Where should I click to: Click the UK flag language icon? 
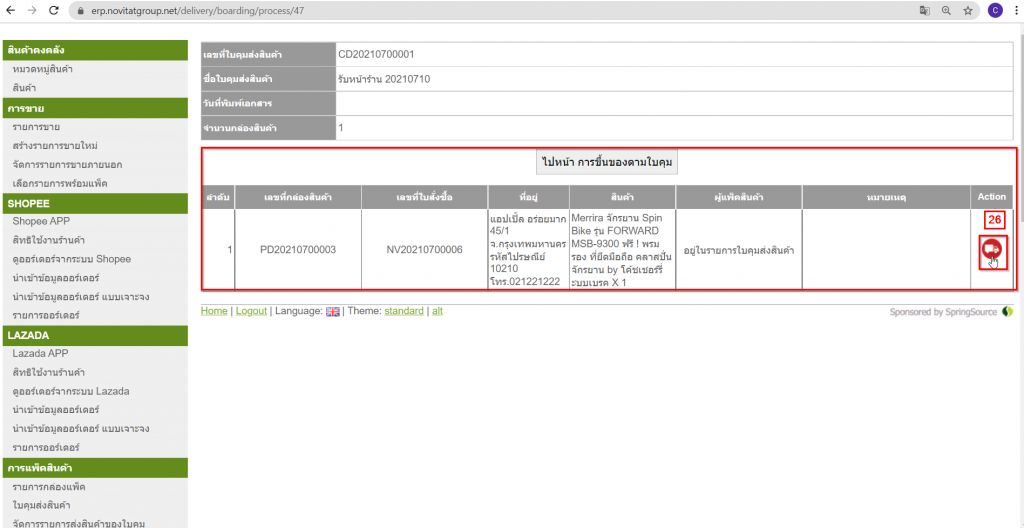[x=333, y=312]
